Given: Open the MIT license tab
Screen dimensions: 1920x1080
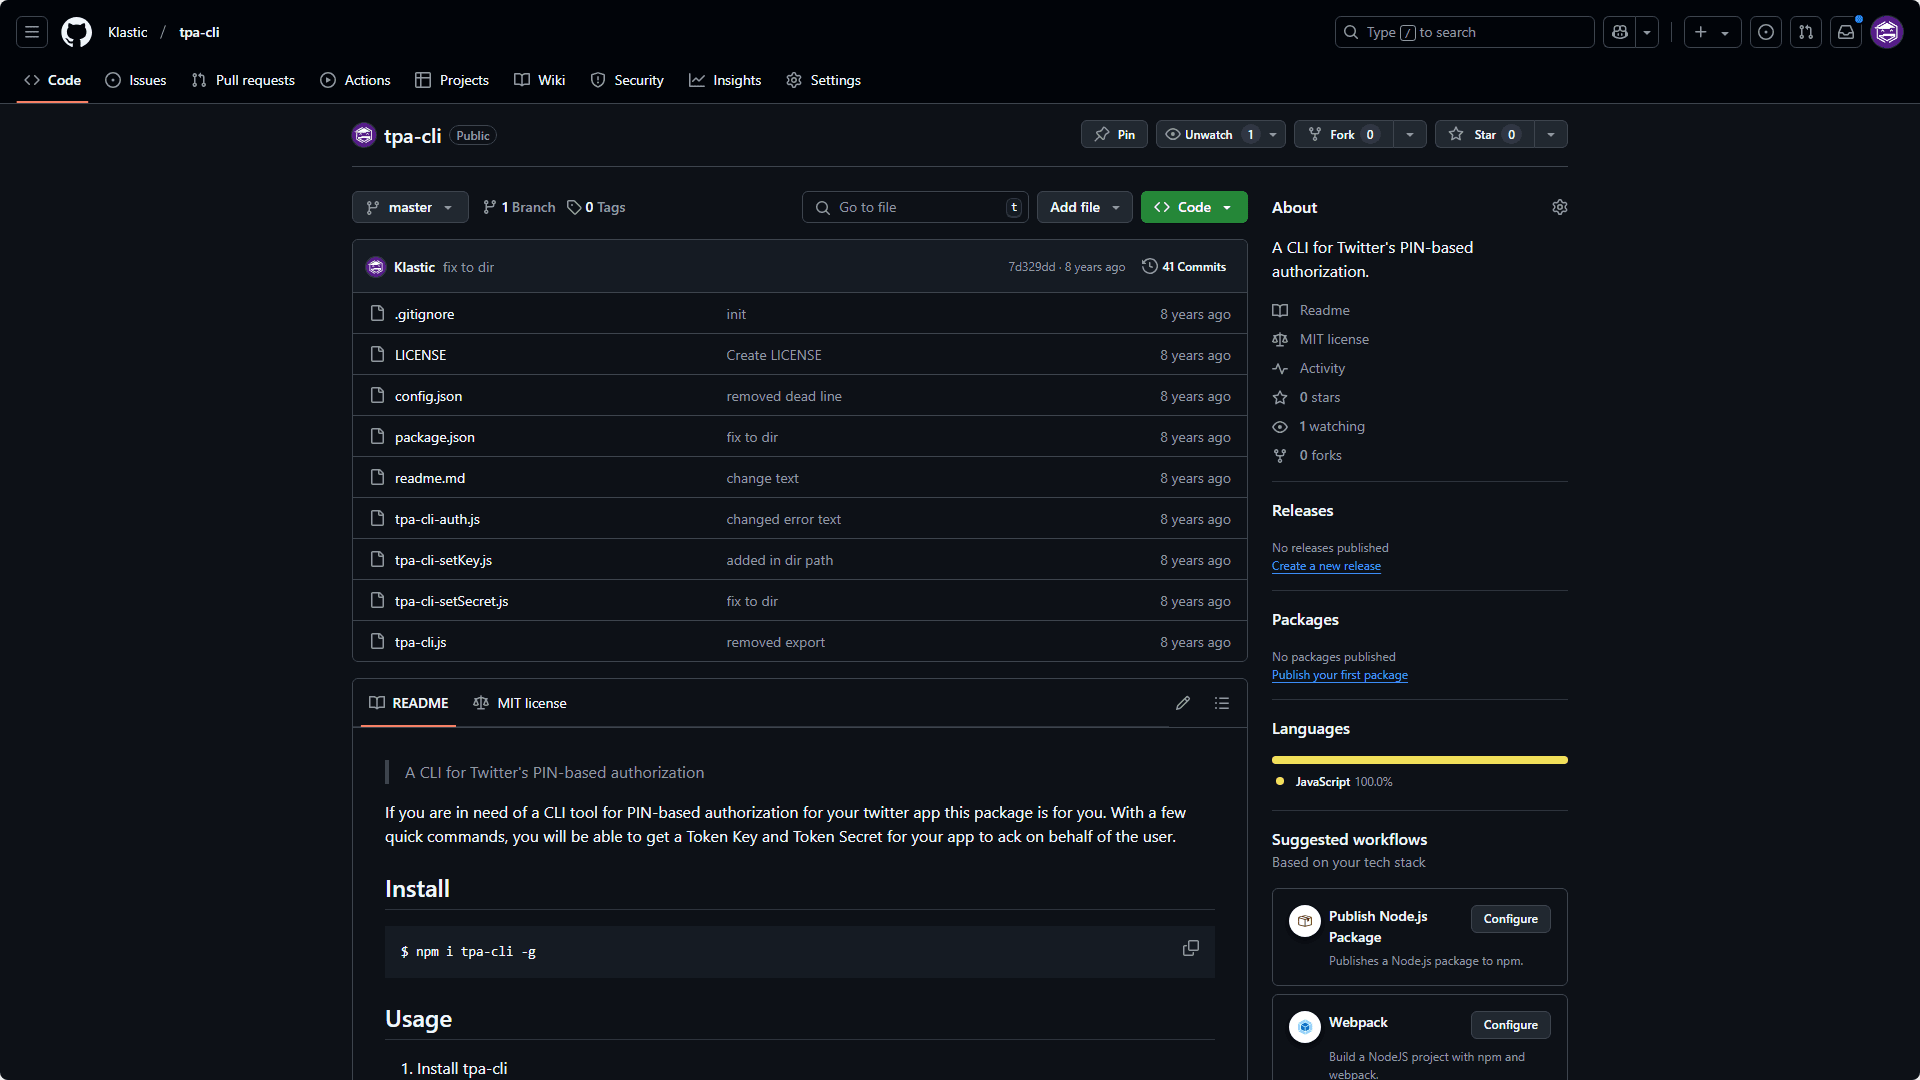Looking at the screenshot, I should [x=520, y=703].
